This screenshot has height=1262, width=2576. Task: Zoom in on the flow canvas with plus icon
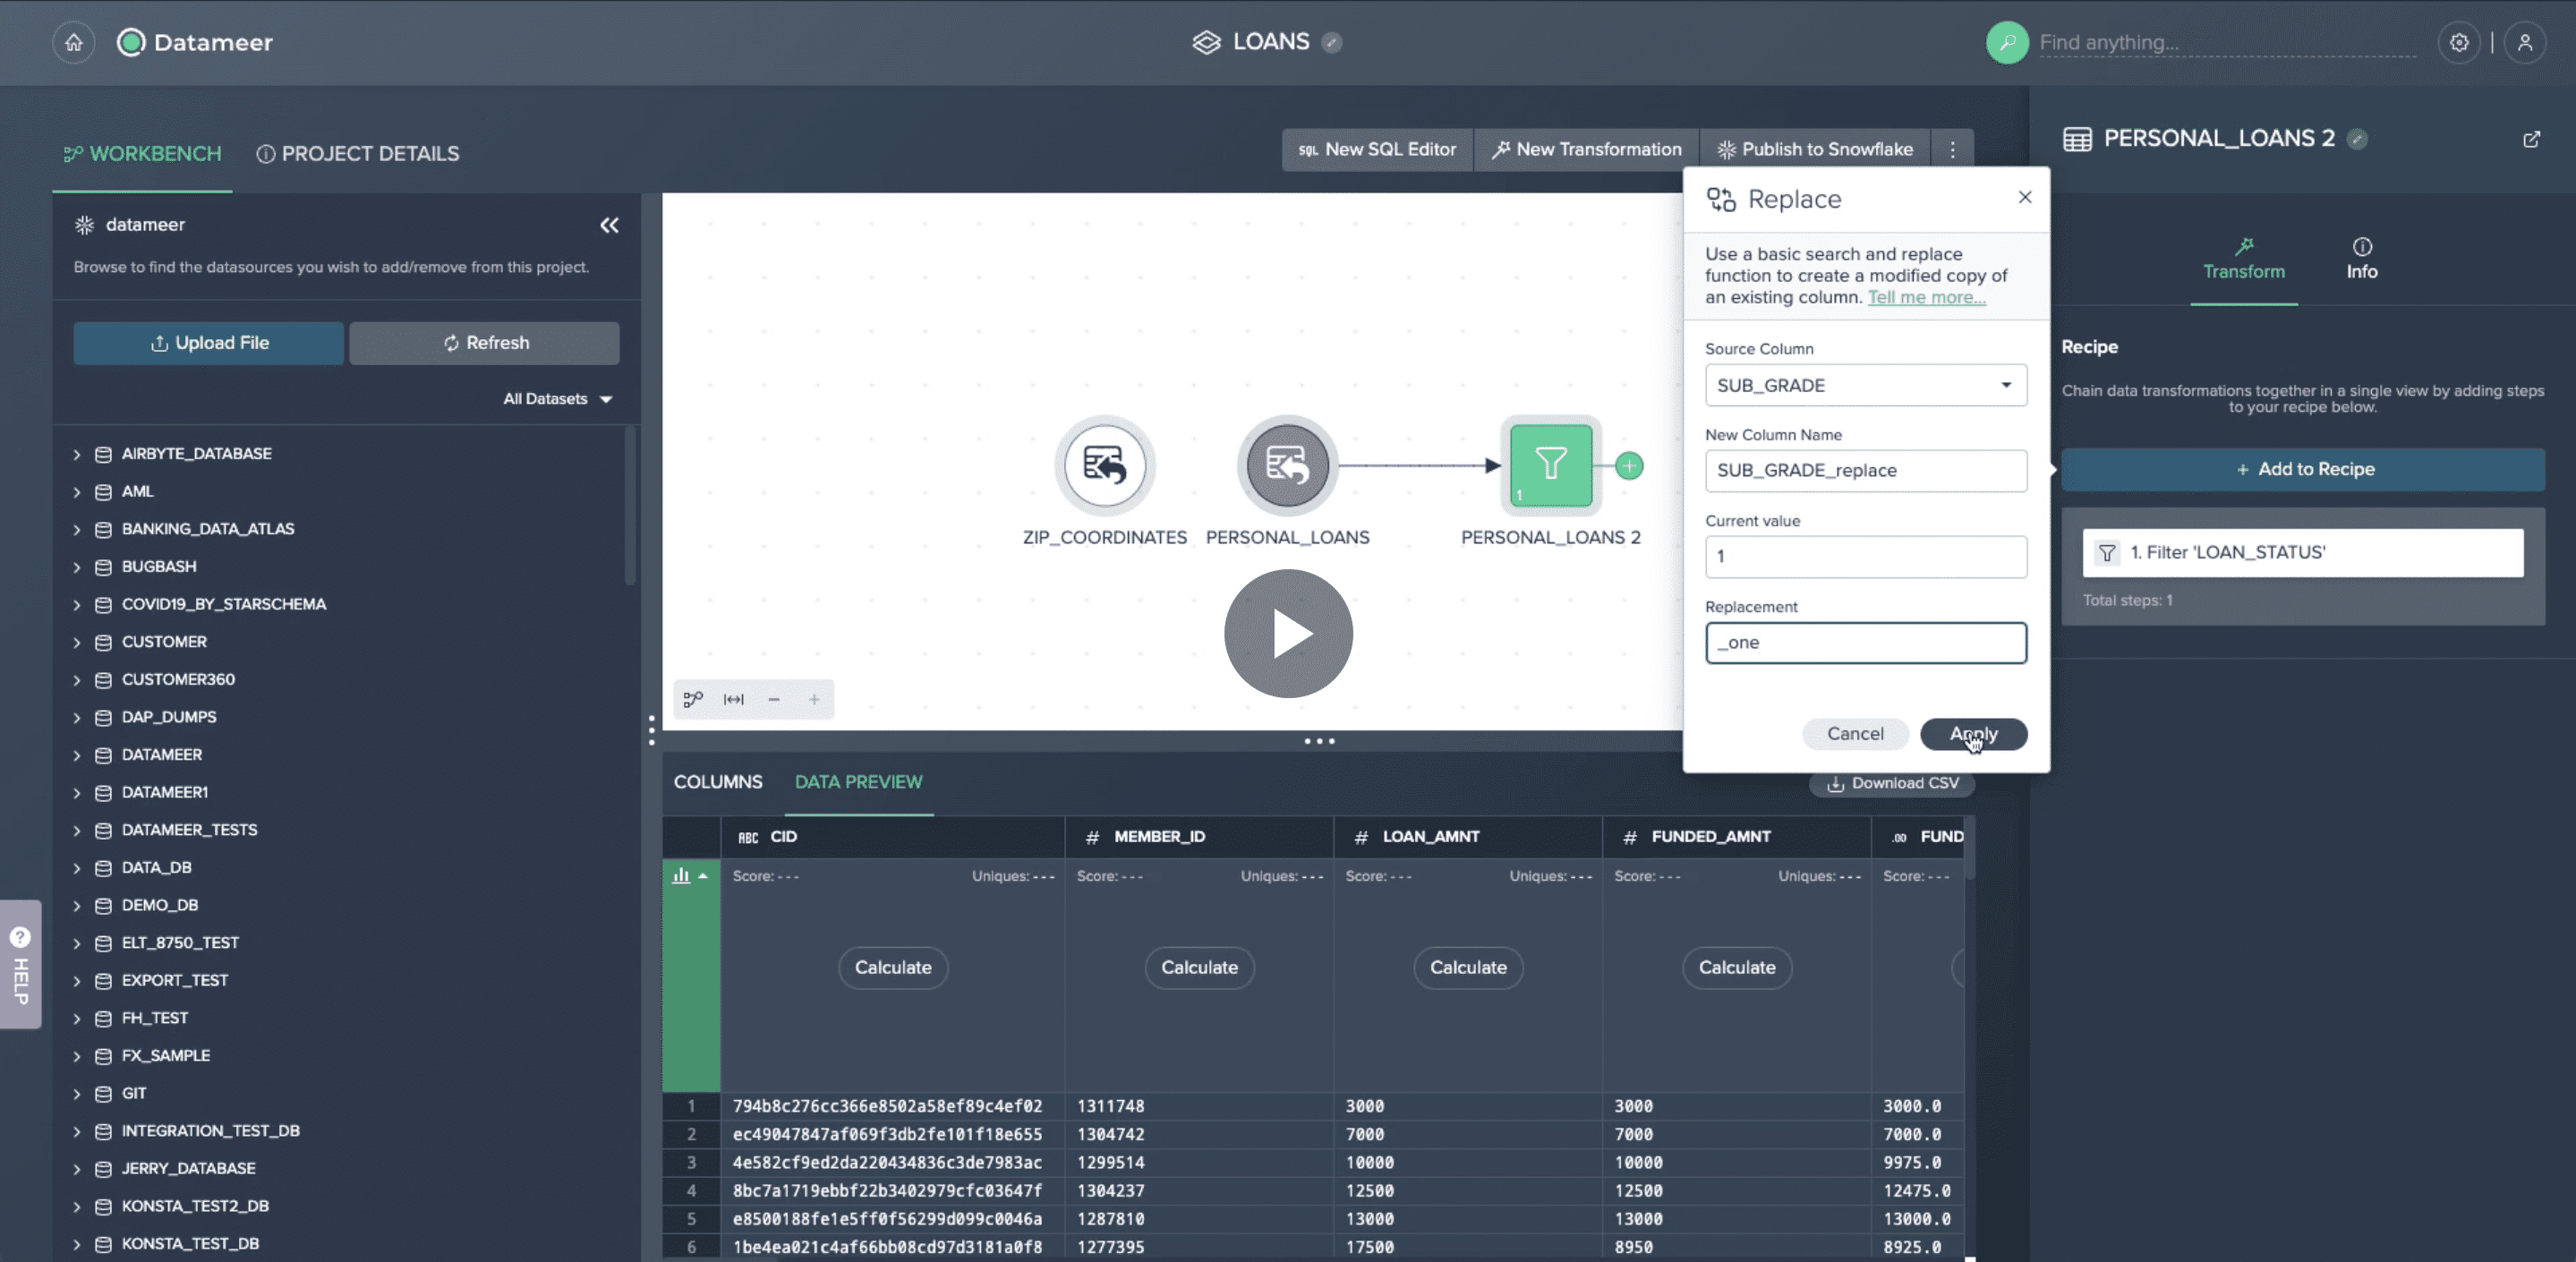pyautogui.click(x=815, y=699)
